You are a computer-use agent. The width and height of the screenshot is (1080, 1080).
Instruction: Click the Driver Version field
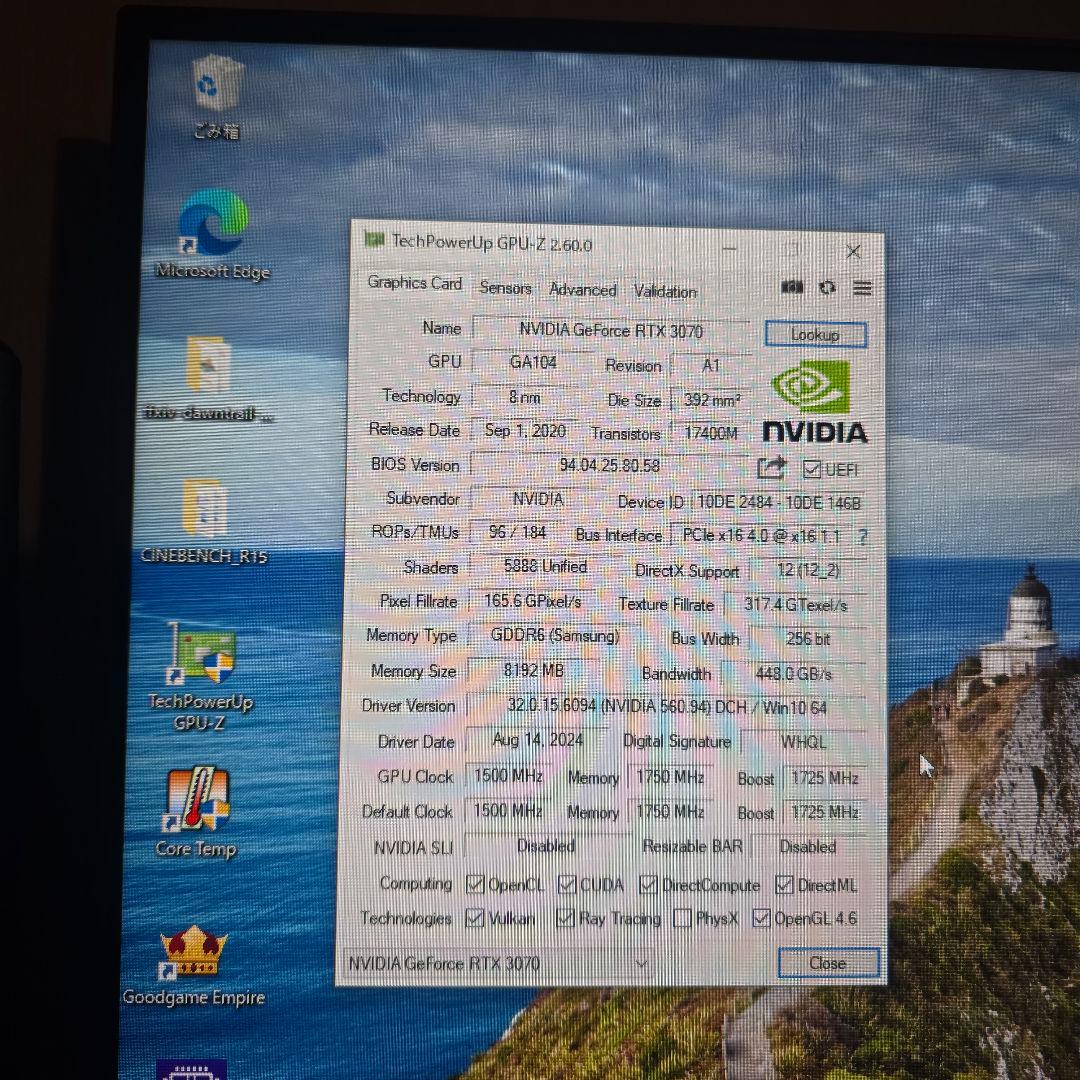point(666,707)
